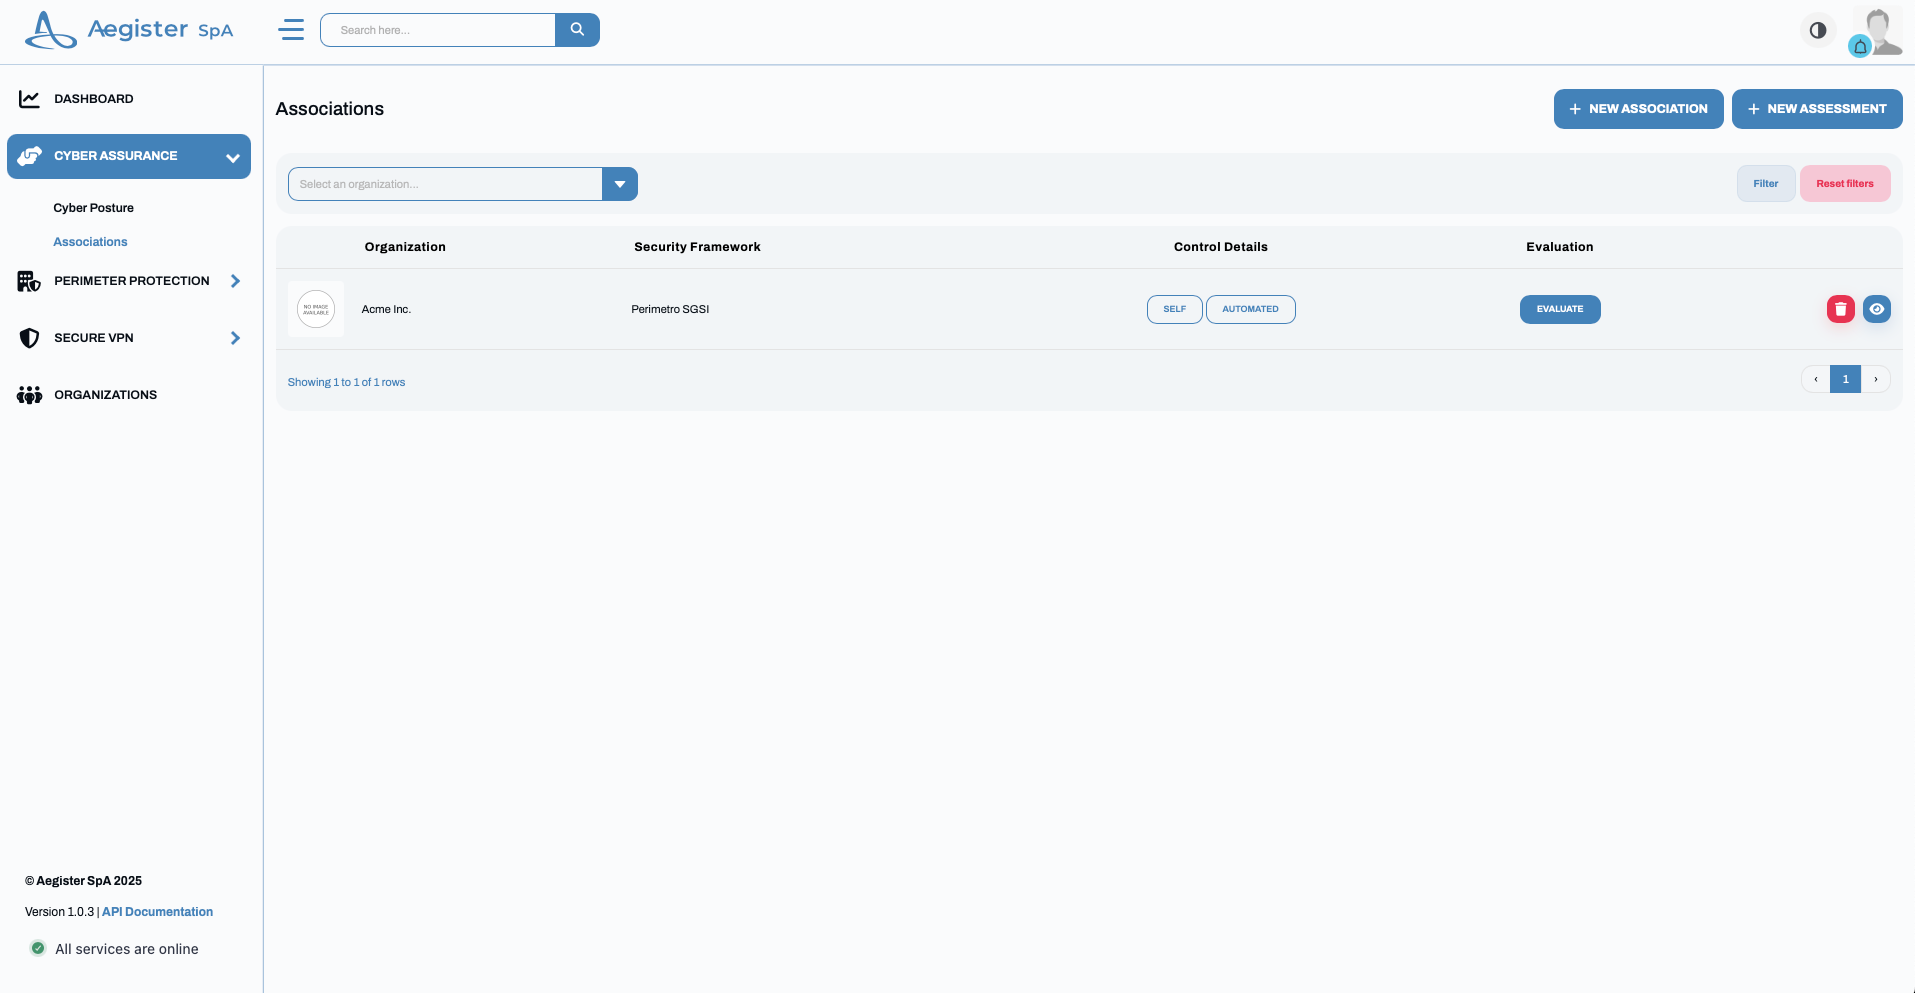Click the Select an organization field
This screenshot has height=993, width=1915.
click(445, 184)
